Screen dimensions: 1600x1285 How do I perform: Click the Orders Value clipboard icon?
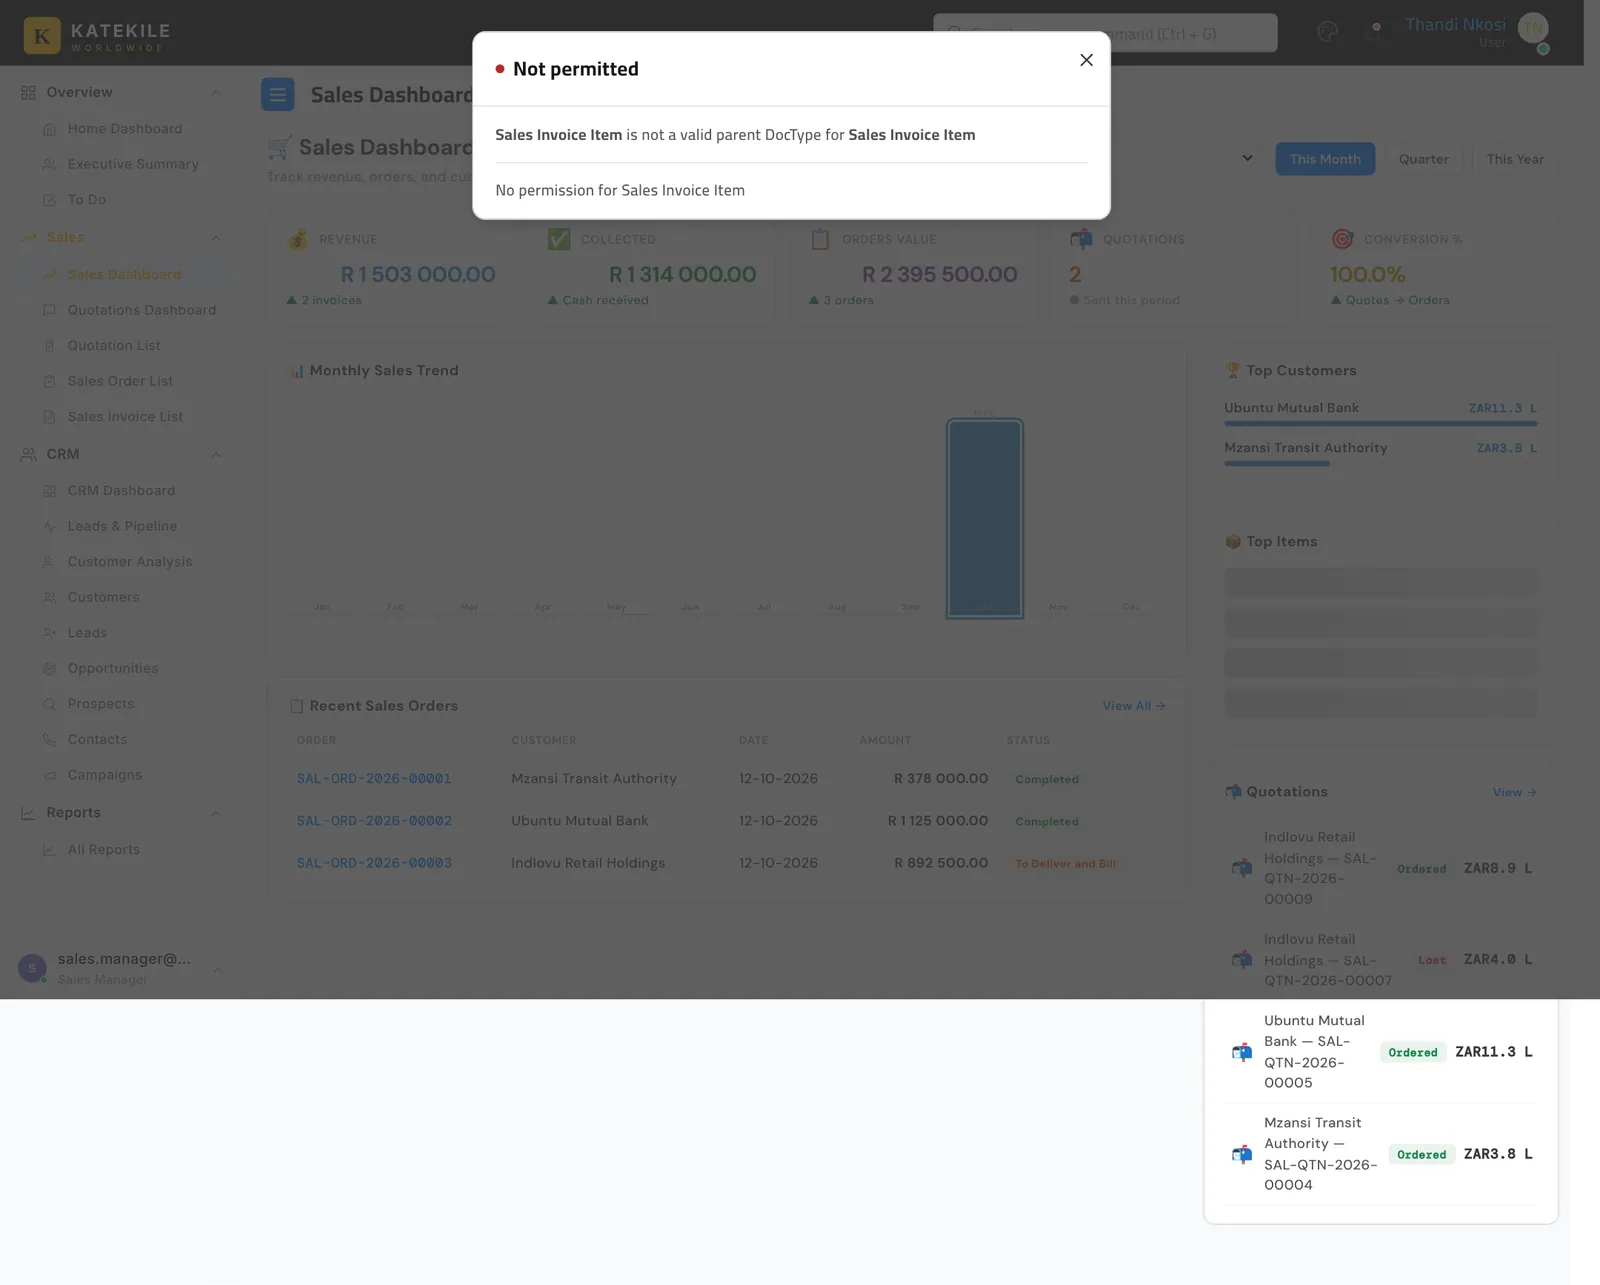820,239
